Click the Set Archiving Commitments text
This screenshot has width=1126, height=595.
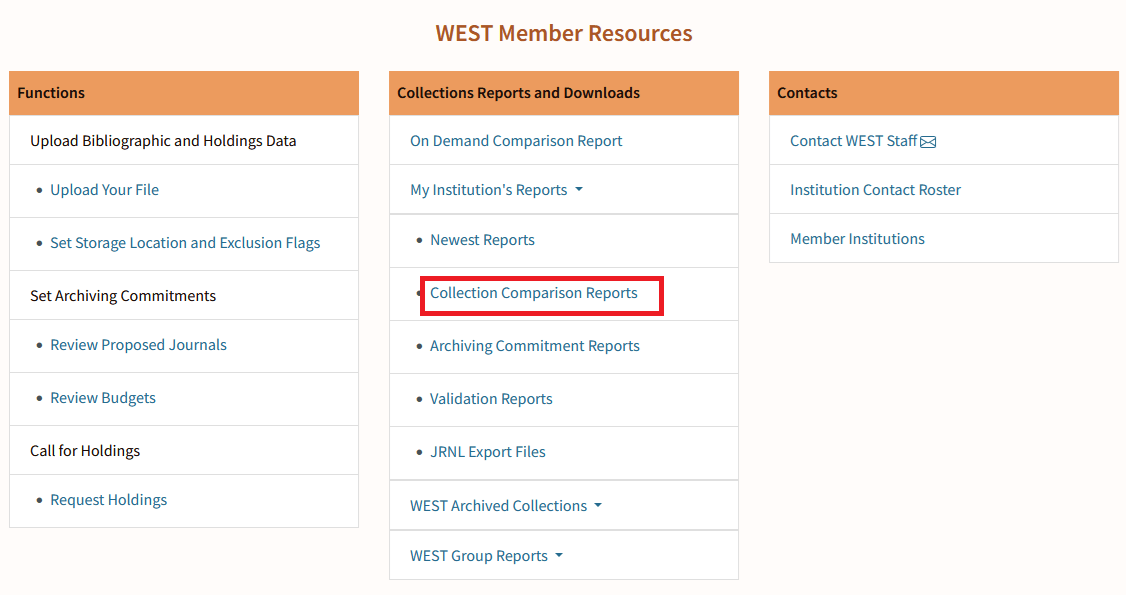click(x=123, y=296)
